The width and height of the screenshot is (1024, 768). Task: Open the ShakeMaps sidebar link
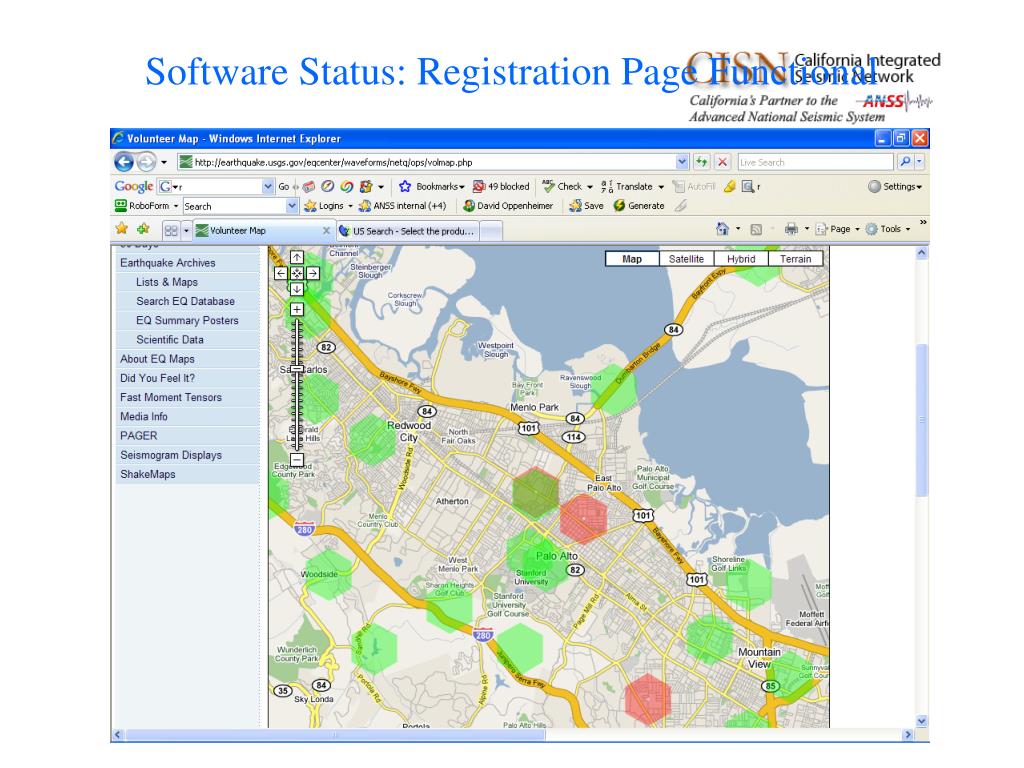[x=148, y=474]
